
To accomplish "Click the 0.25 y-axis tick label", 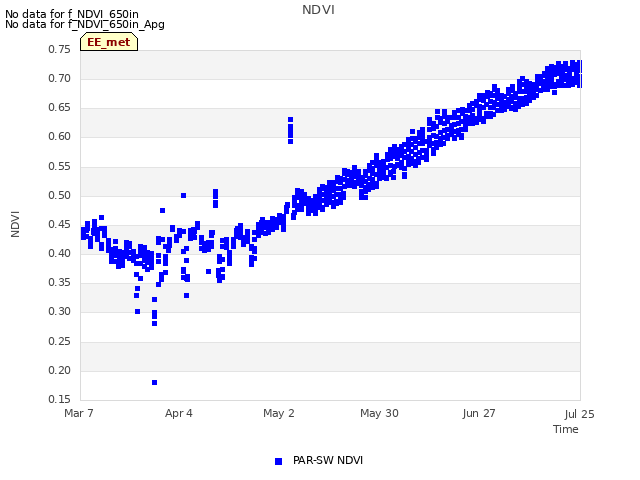I will (x=59, y=341).
